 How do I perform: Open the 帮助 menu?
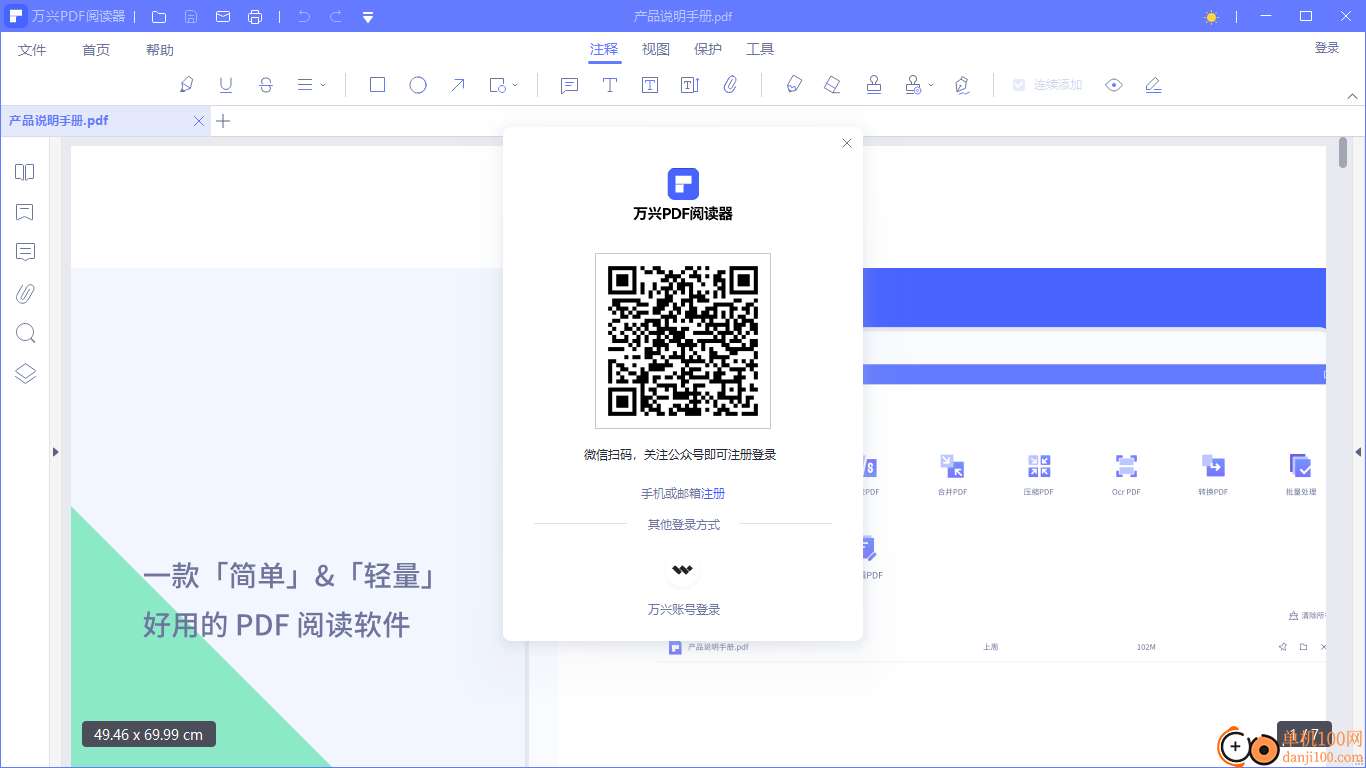(x=160, y=50)
